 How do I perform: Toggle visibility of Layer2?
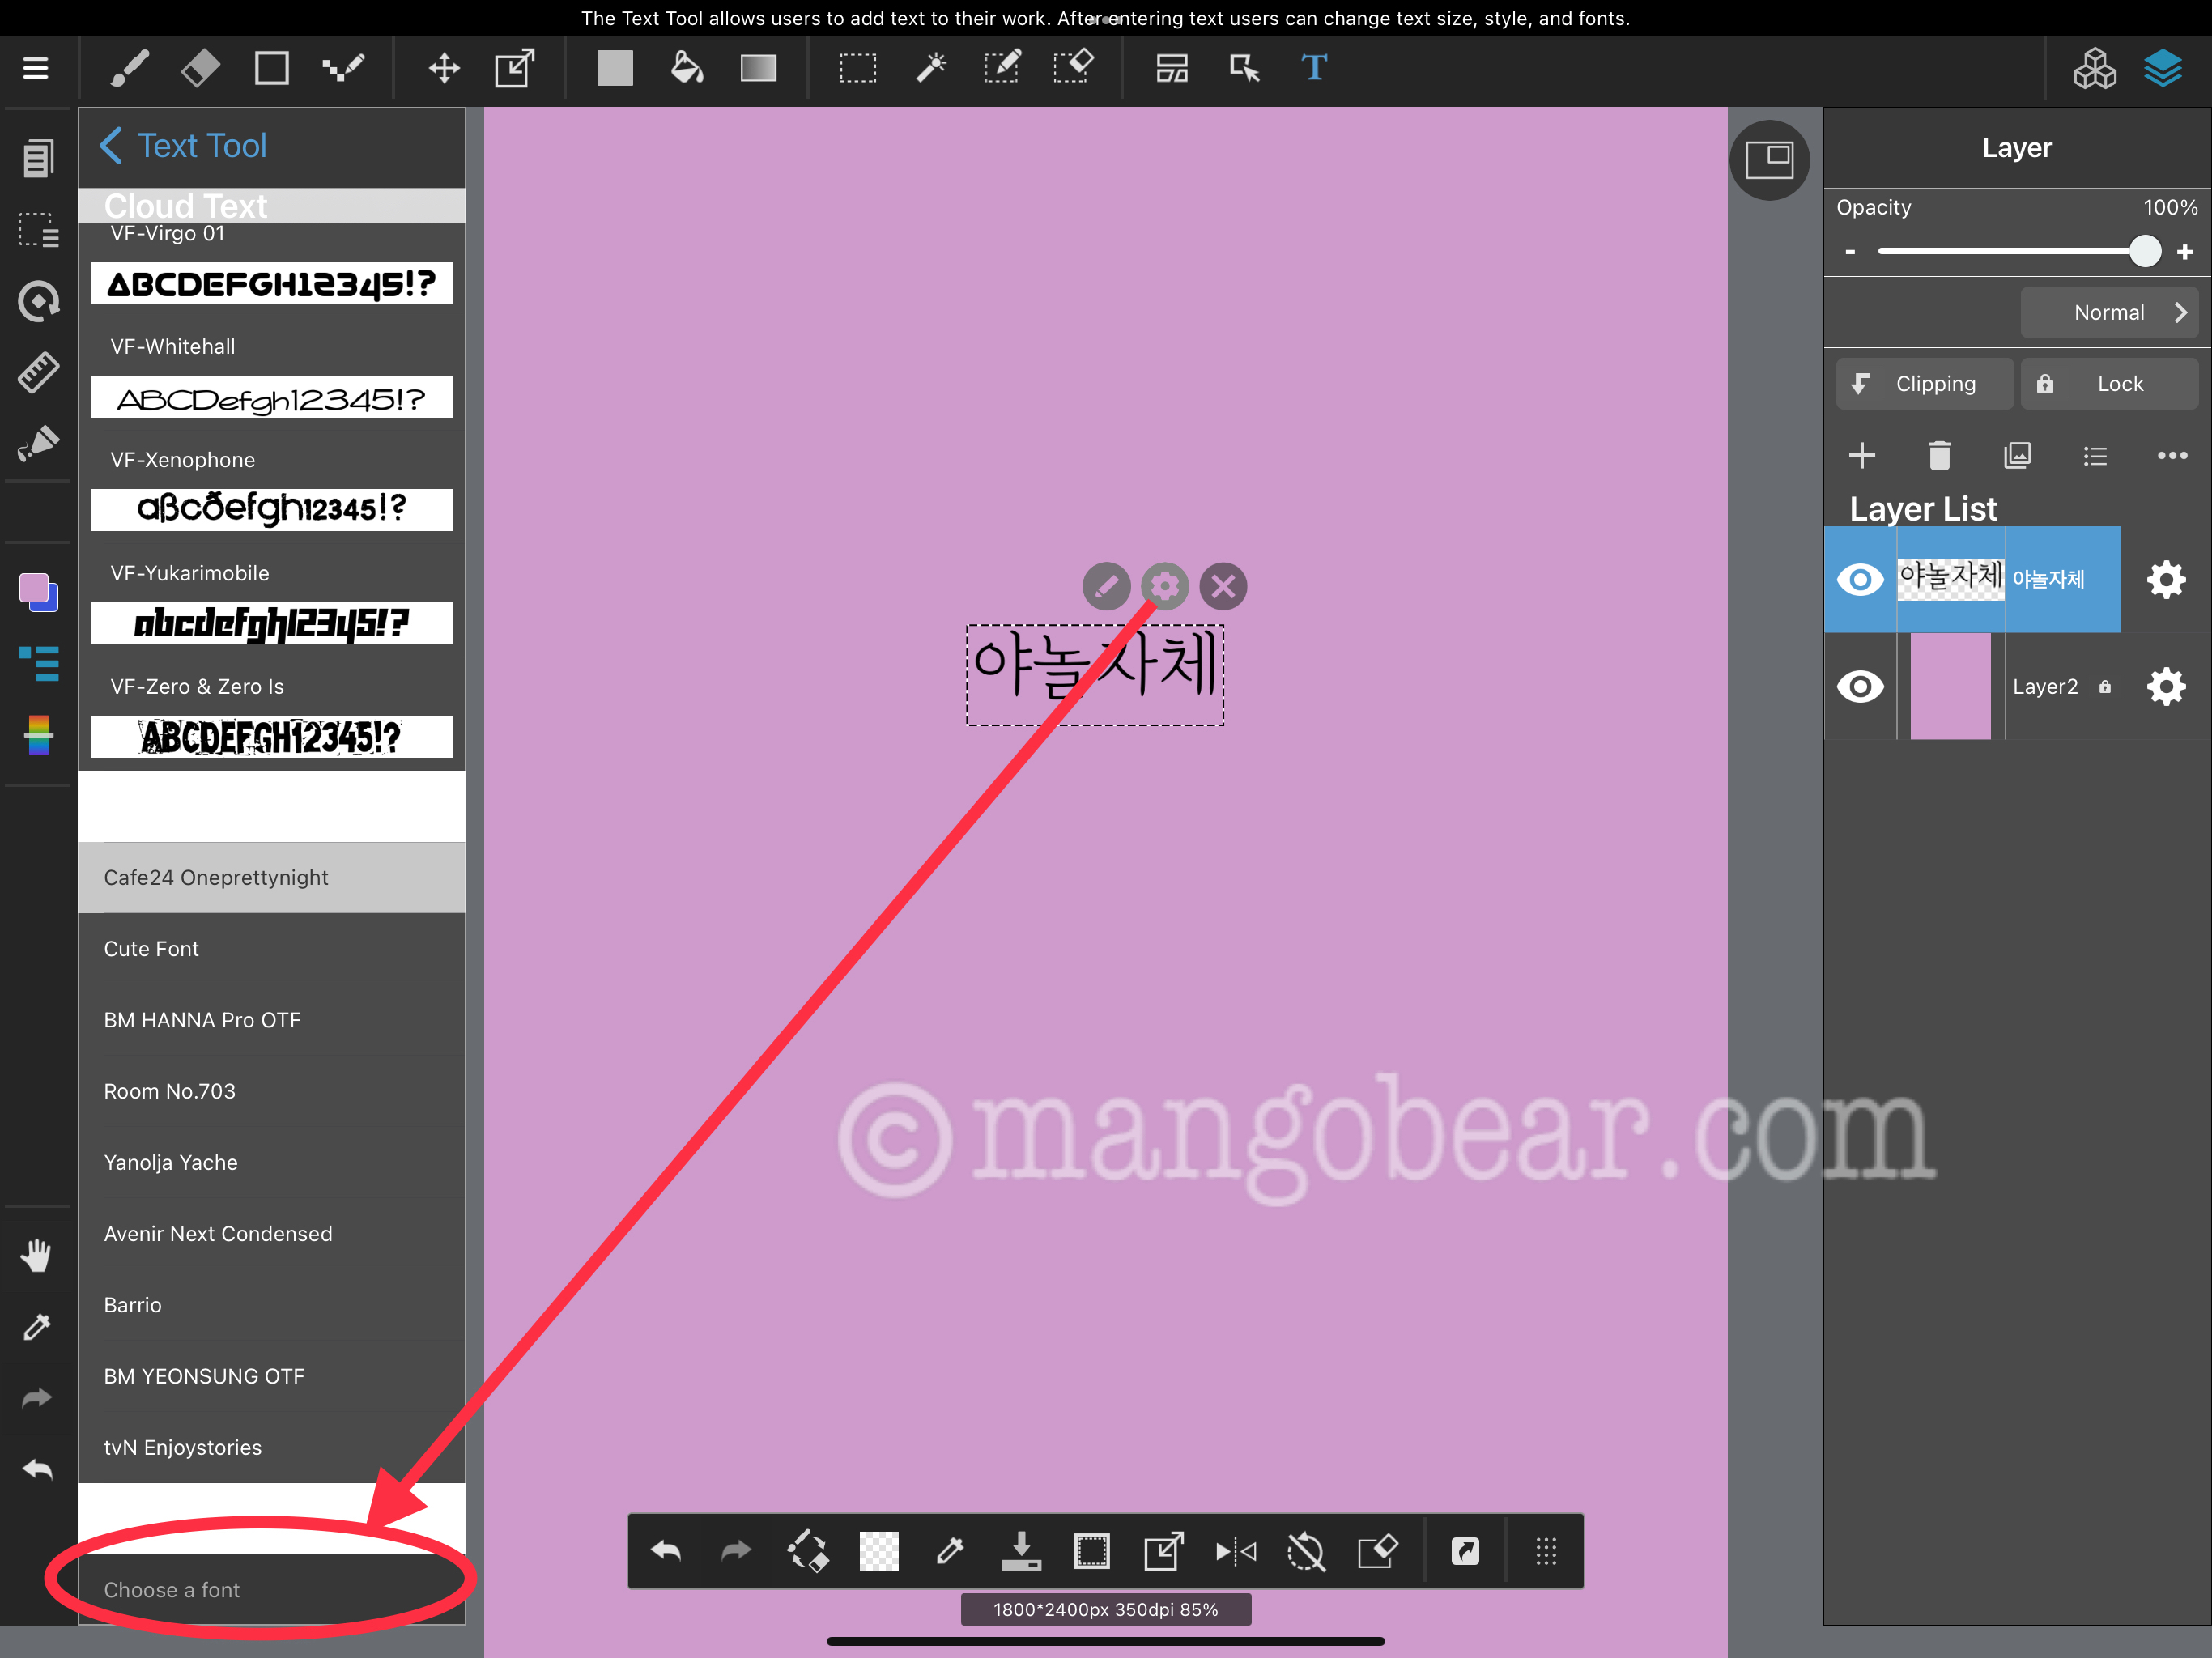point(1860,687)
